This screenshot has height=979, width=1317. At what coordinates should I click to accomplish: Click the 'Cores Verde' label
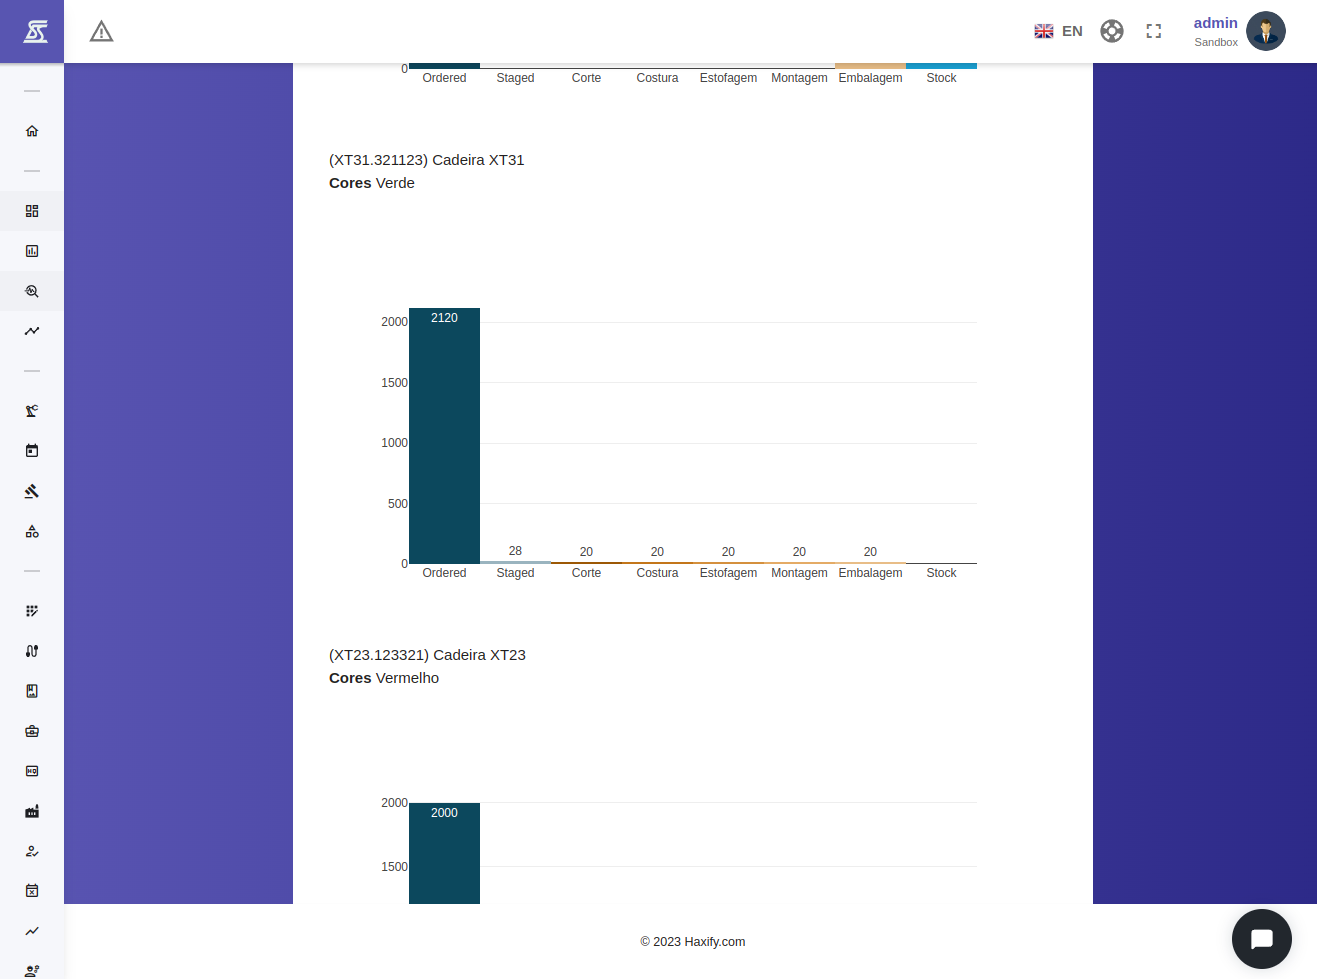coord(372,183)
